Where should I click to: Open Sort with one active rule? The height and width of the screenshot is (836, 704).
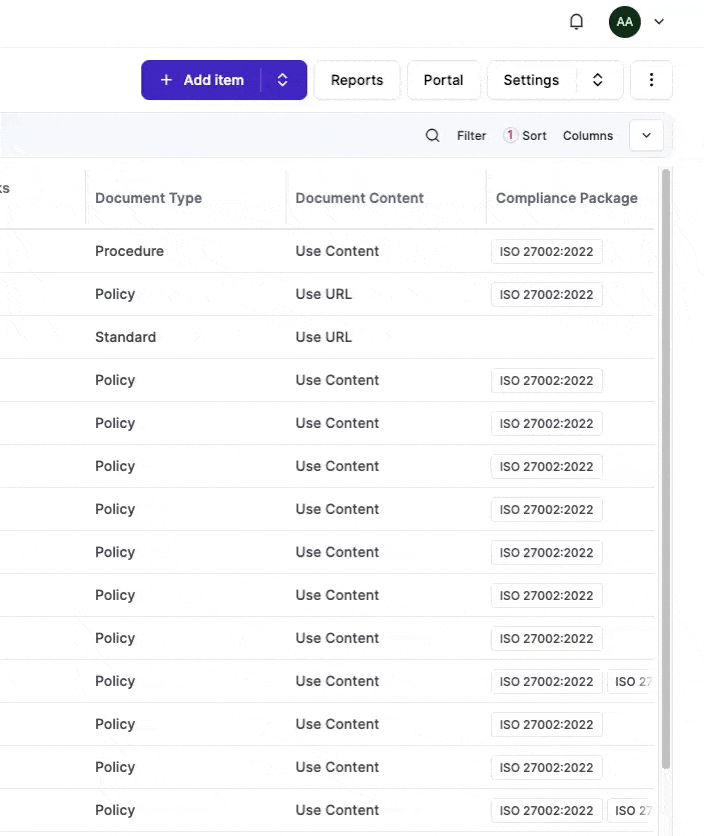(x=525, y=136)
